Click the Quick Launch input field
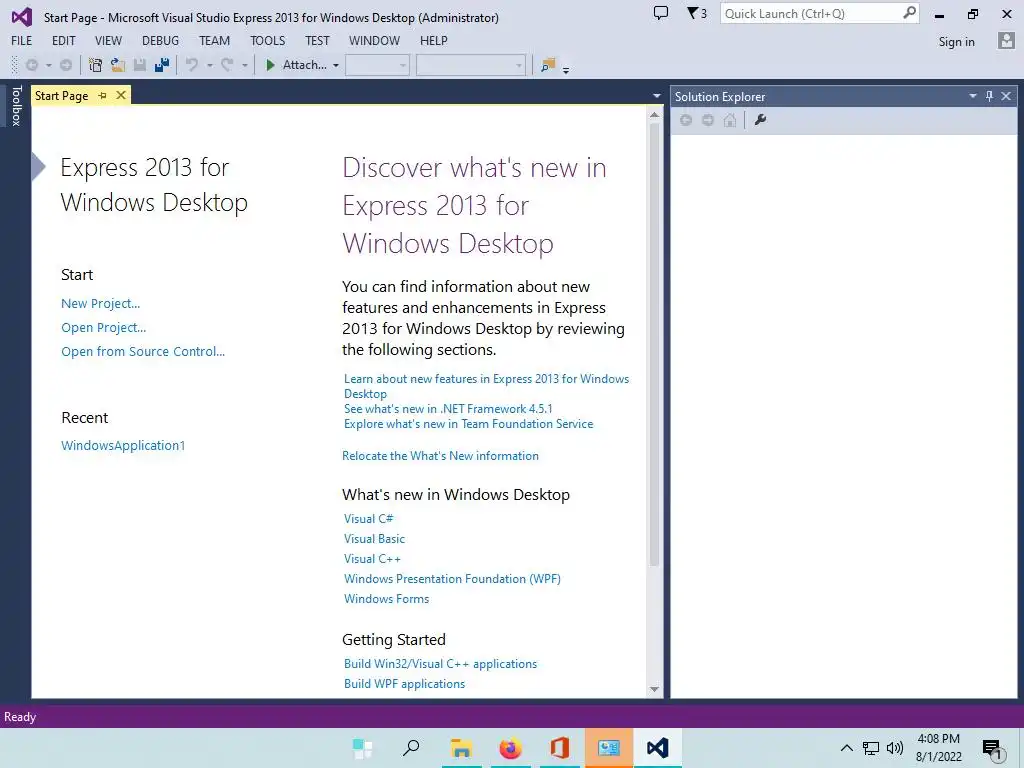1024x768 pixels. 810,13
